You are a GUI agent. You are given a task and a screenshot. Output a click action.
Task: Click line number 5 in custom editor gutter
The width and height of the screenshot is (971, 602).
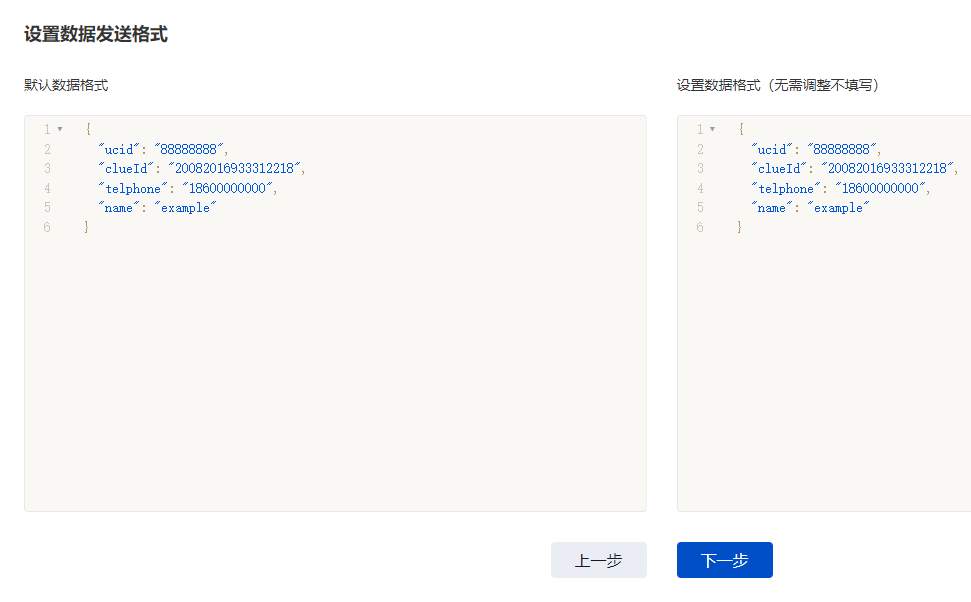[700, 207]
